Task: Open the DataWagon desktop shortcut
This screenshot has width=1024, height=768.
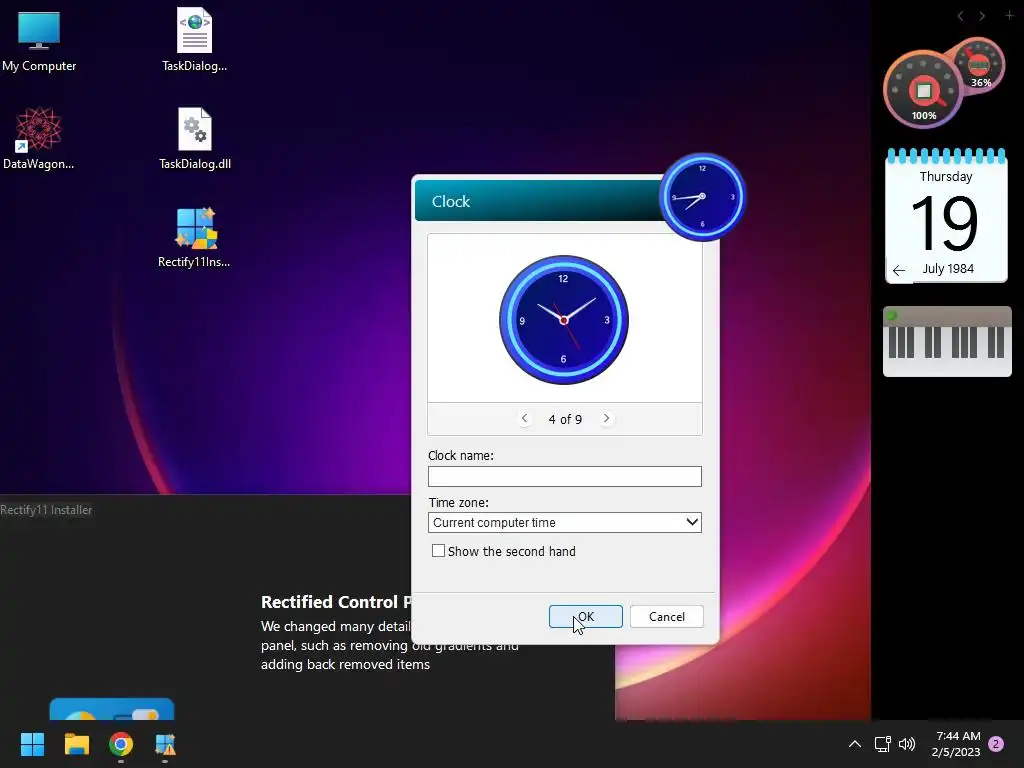Action: (39, 138)
